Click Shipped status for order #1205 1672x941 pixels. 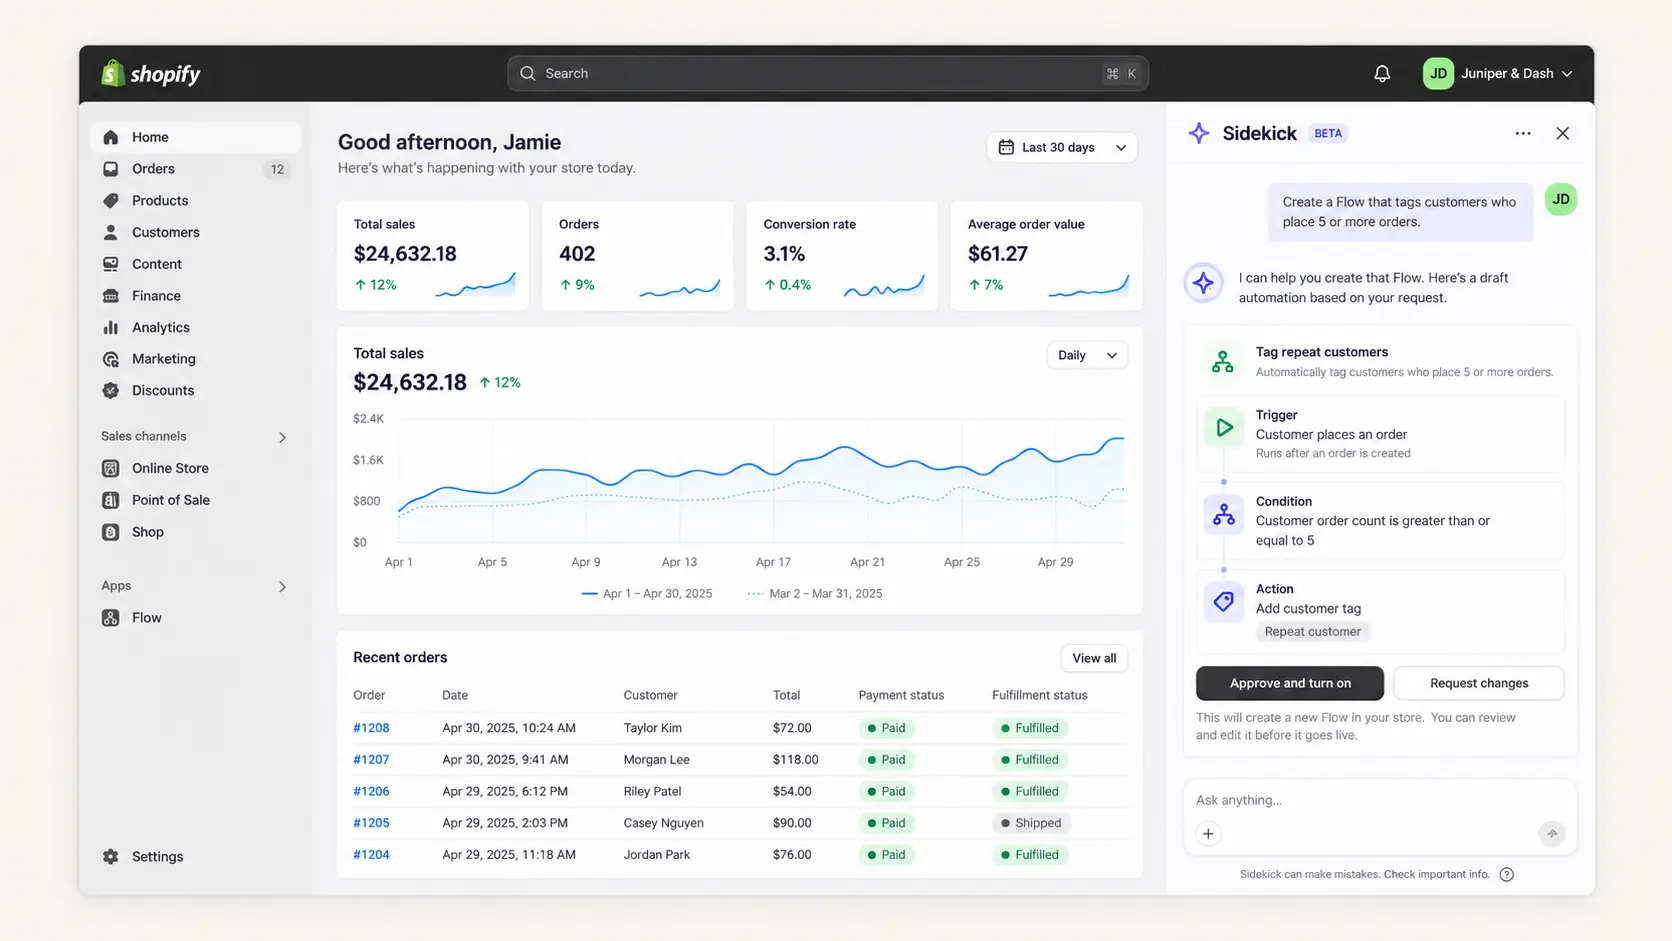coord(1031,823)
